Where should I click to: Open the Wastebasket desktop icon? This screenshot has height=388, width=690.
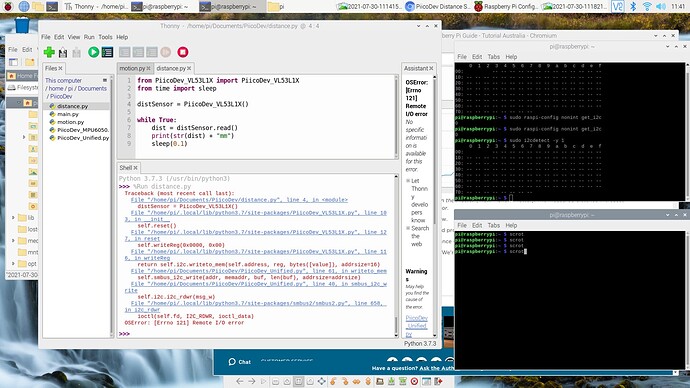tap(22, 25)
